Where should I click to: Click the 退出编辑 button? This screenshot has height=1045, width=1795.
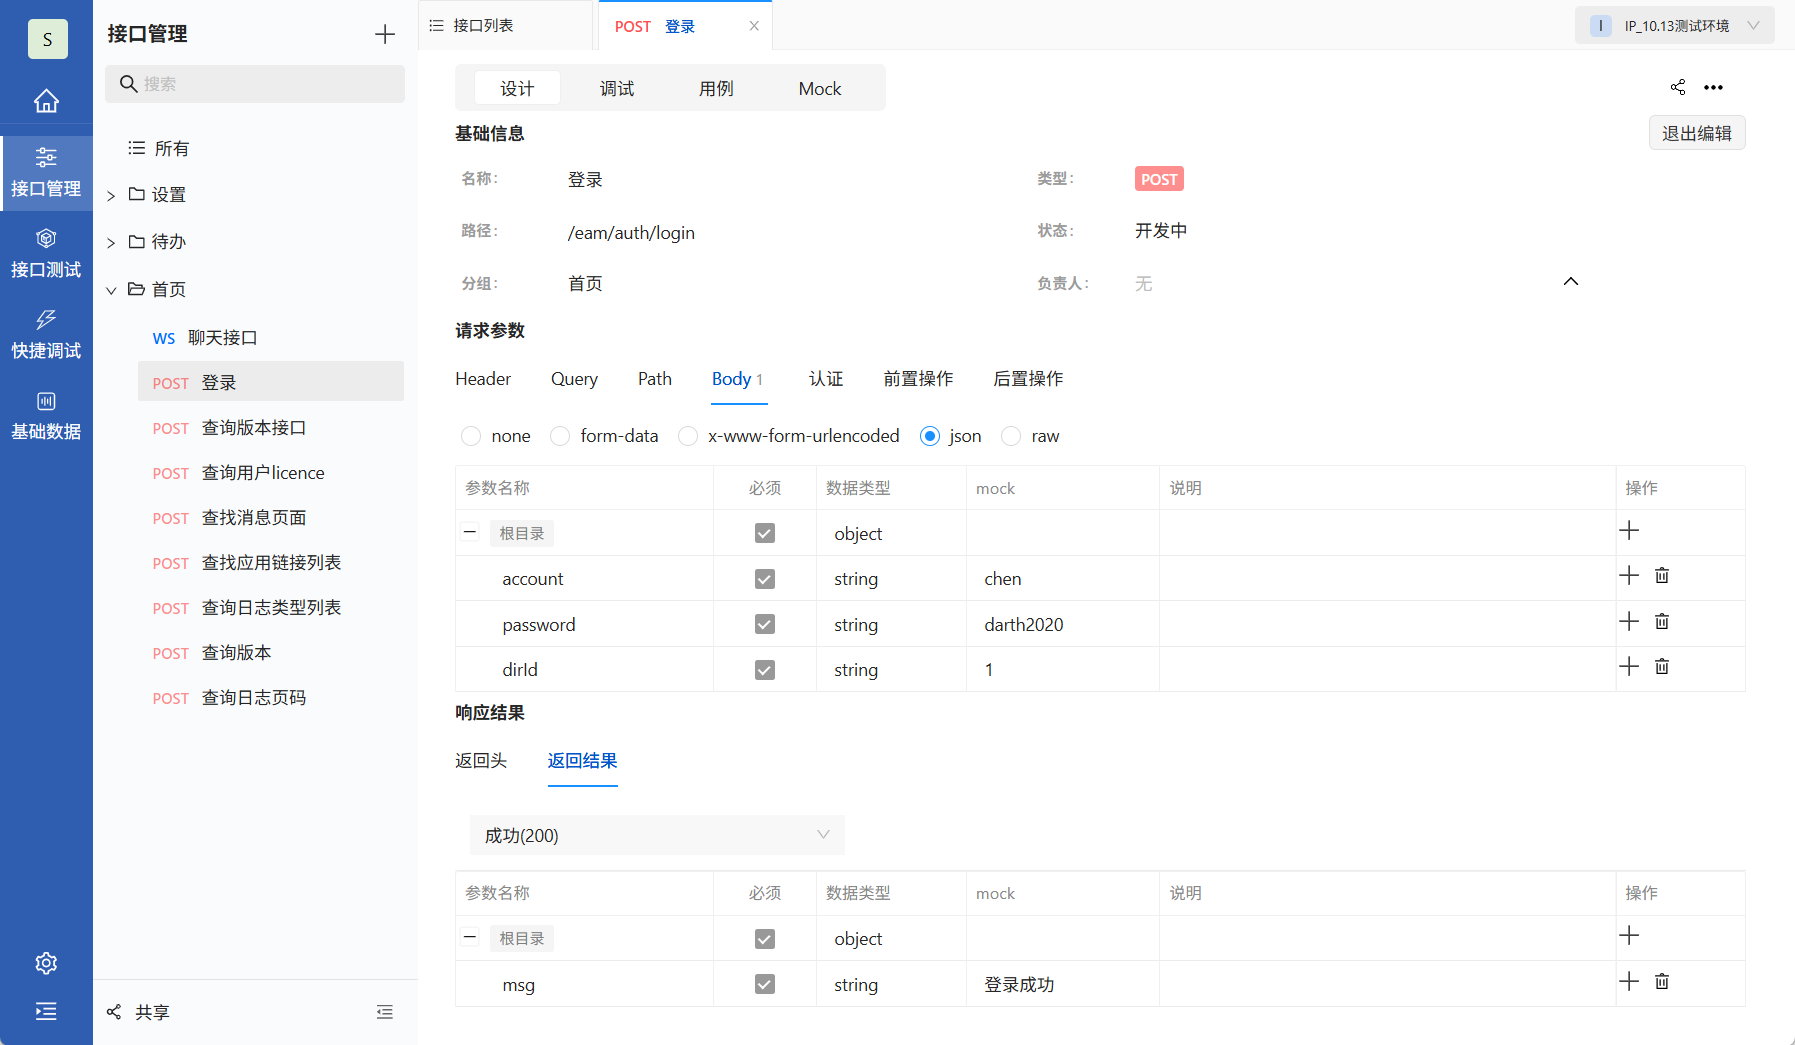1696,132
